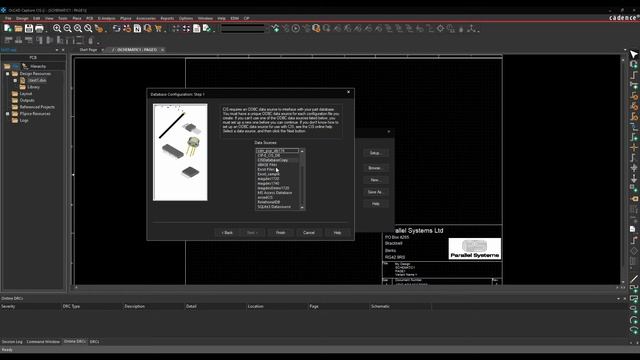Click the Data Sources list scroll-up arrow
This screenshot has height=360, width=640.
click(x=302, y=151)
